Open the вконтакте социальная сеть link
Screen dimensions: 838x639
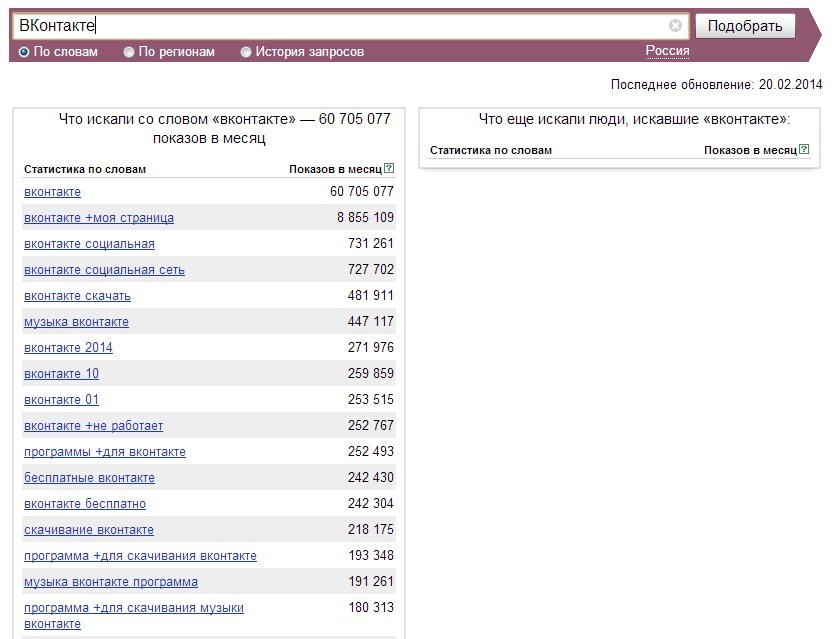(x=104, y=270)
